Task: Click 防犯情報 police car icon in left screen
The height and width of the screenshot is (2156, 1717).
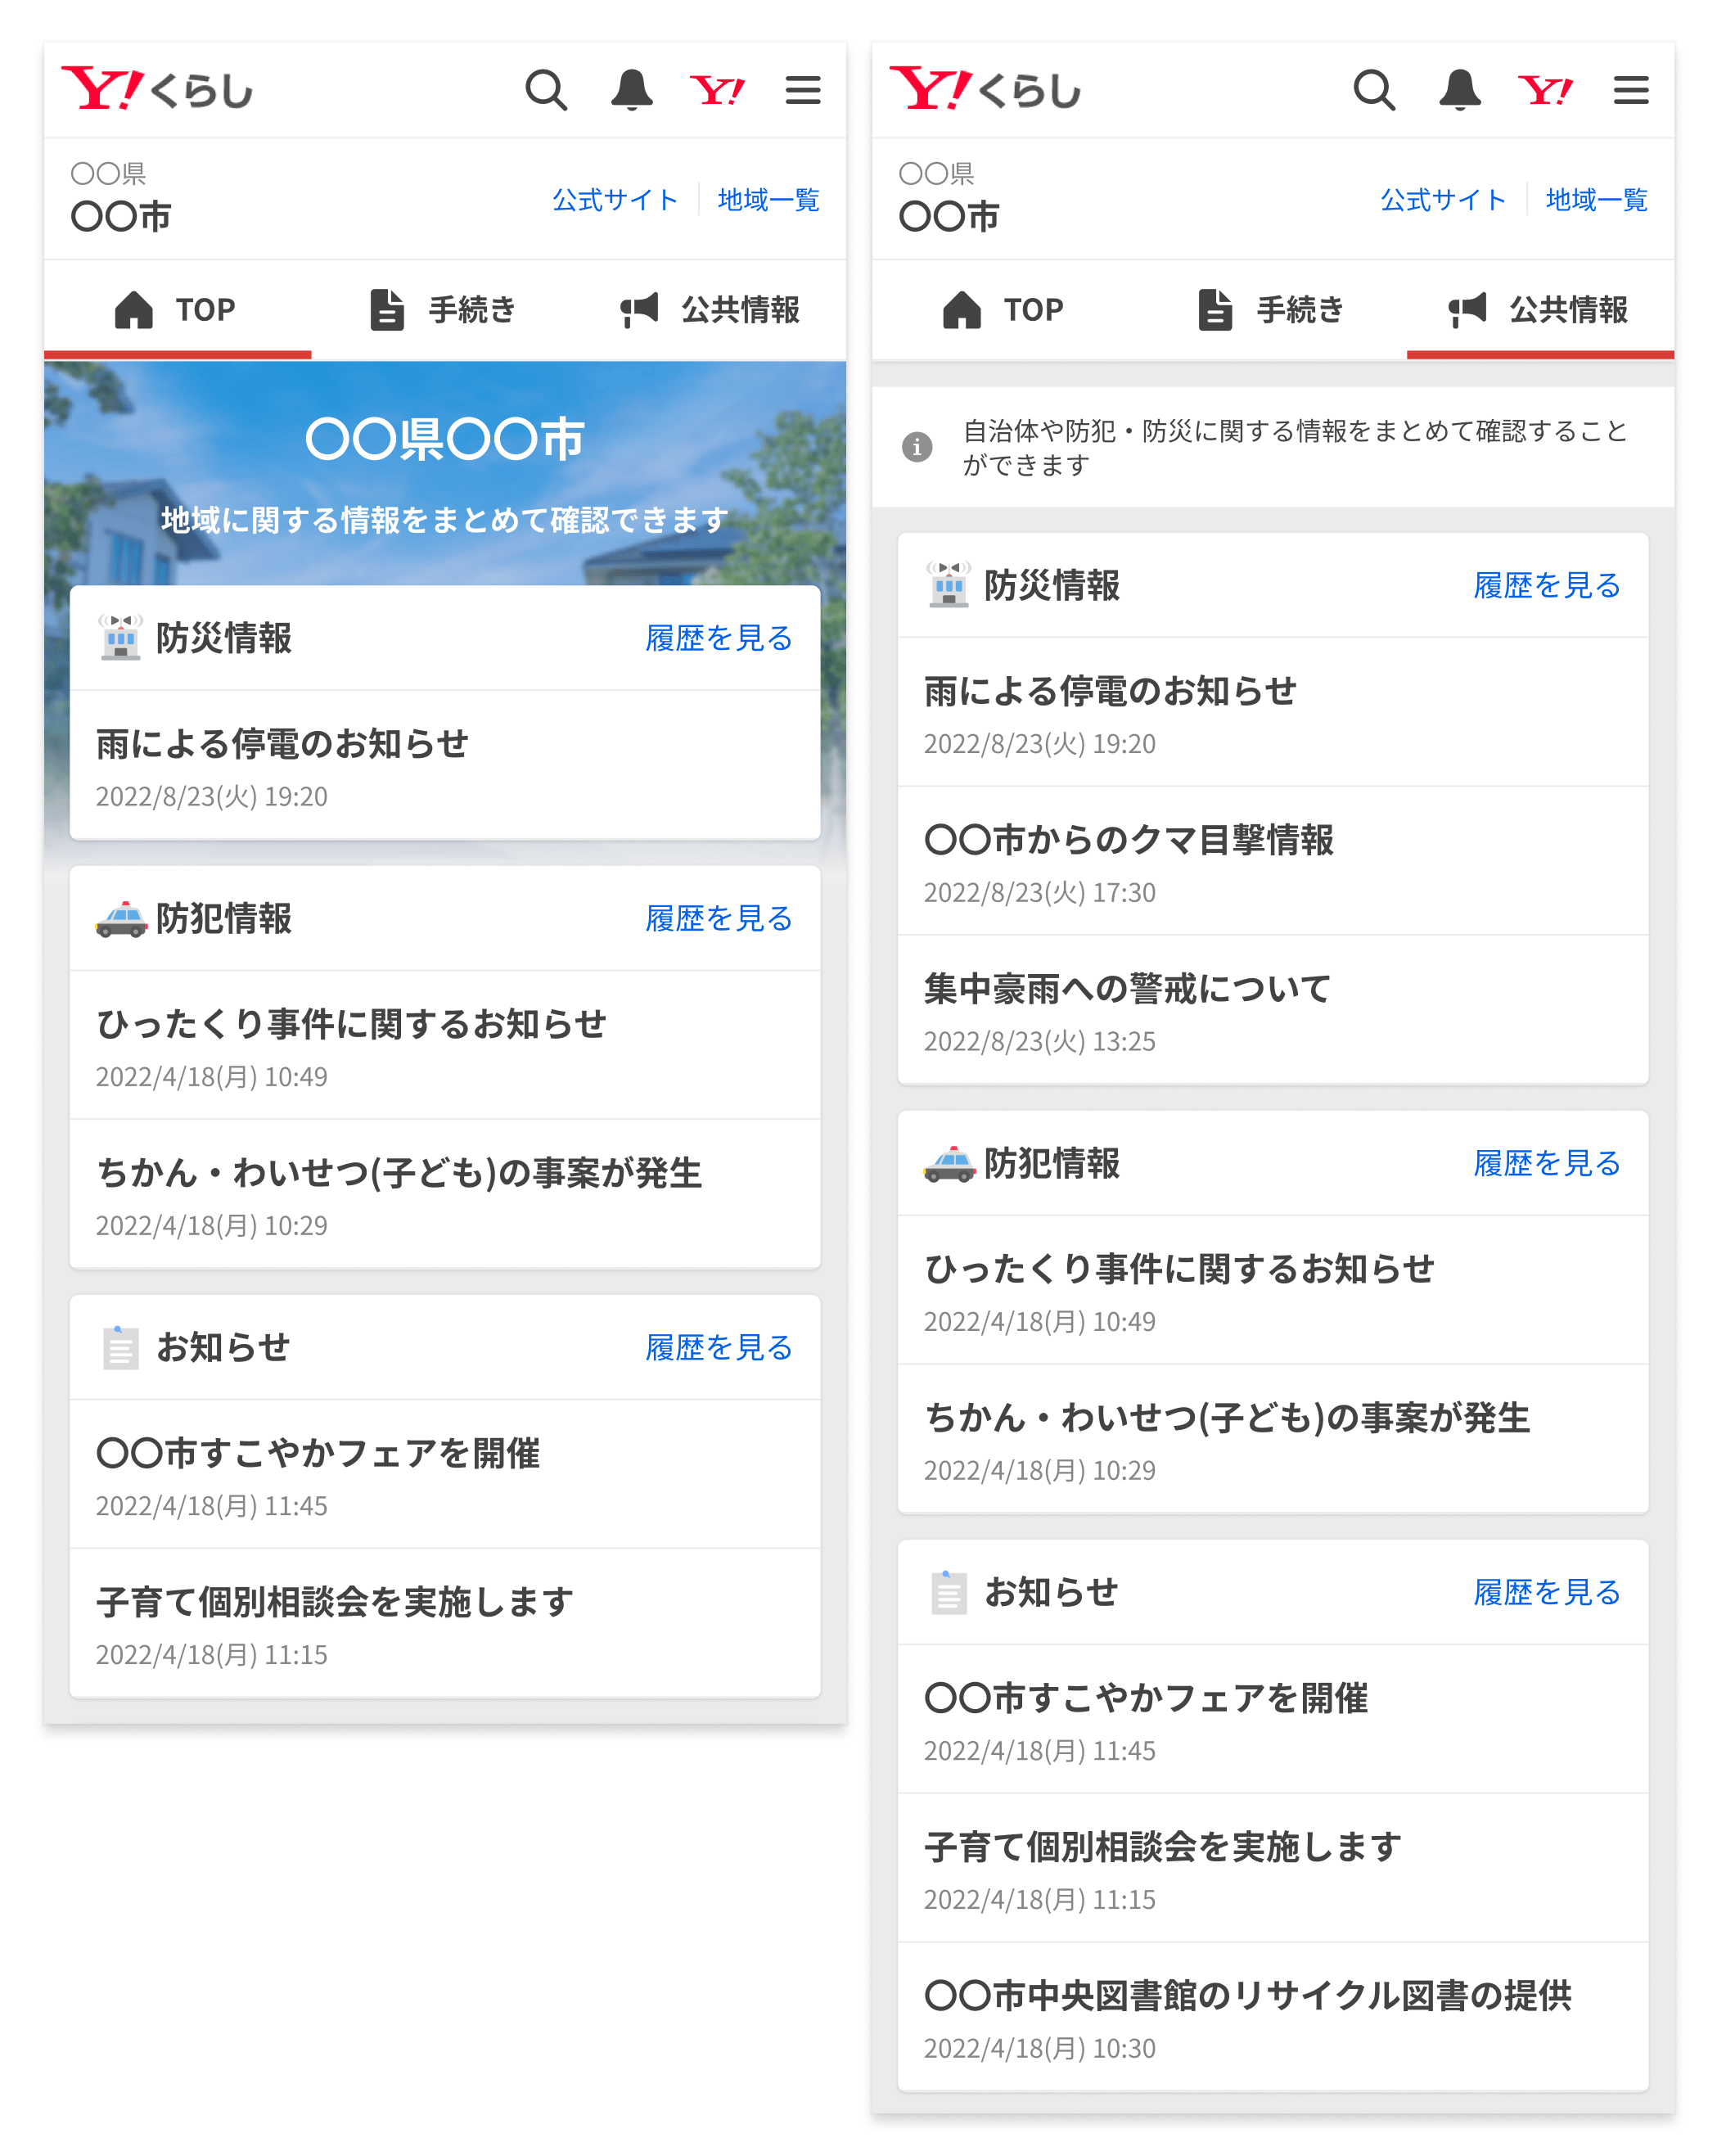Action: click(121, 918)
